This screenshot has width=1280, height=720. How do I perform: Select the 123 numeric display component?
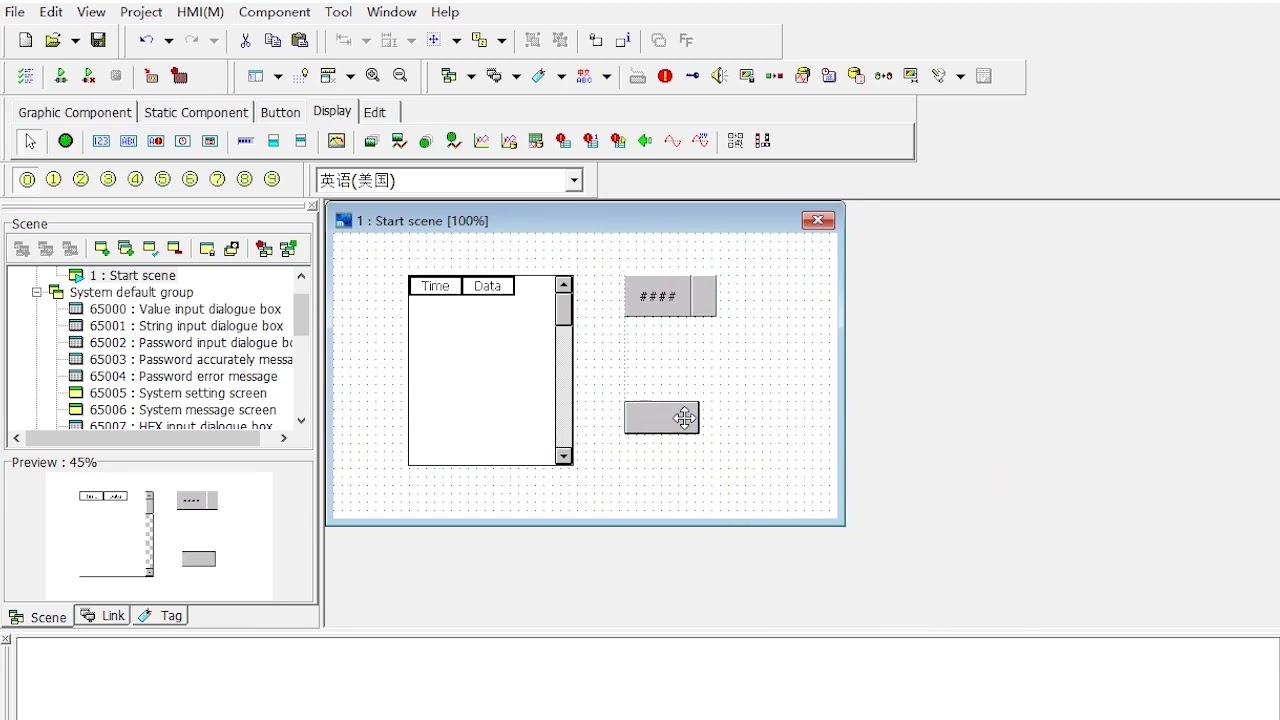pos(101,141)
